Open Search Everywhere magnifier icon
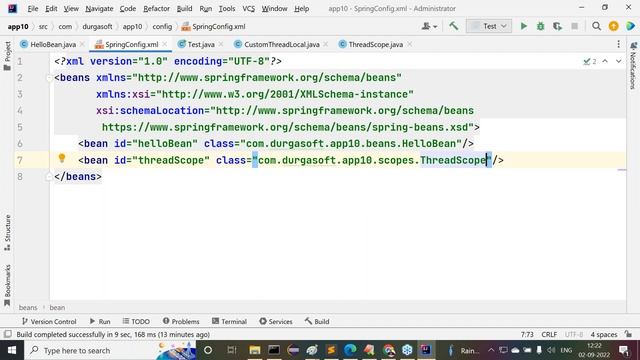640x360 pixels. [x=596, y=26]
